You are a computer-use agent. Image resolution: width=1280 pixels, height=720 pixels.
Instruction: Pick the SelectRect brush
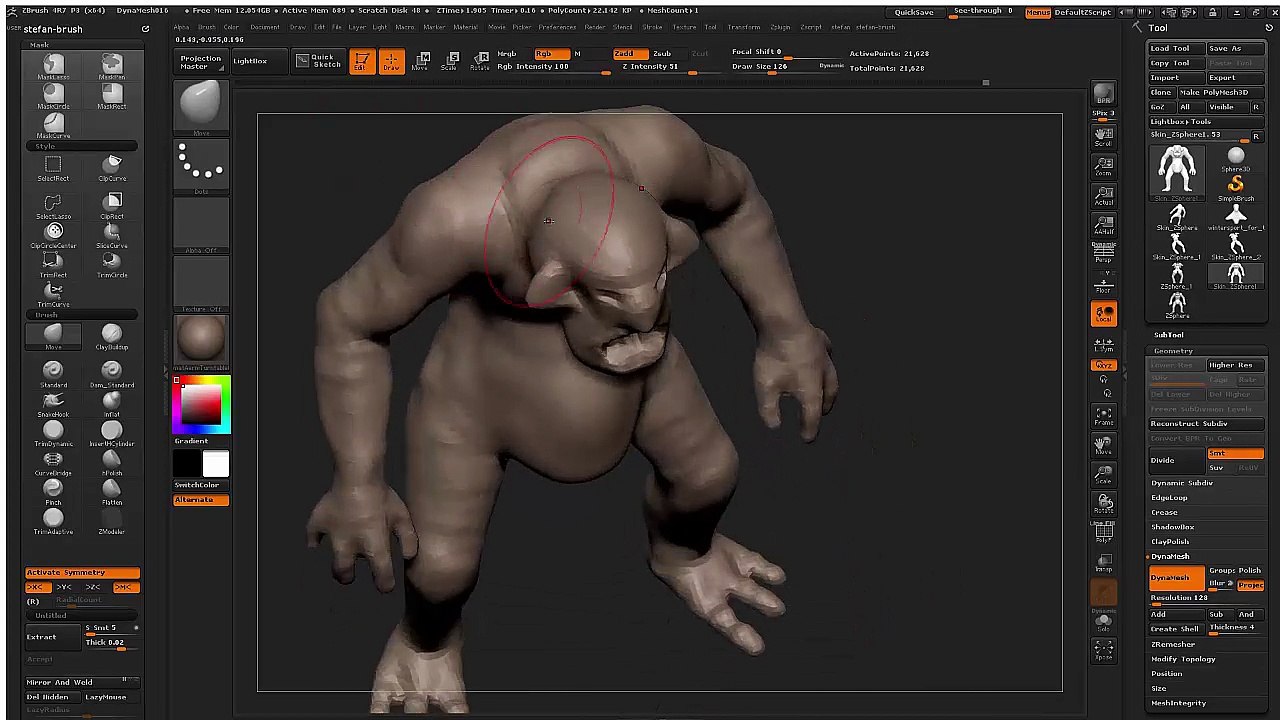[x=54, y=168]
